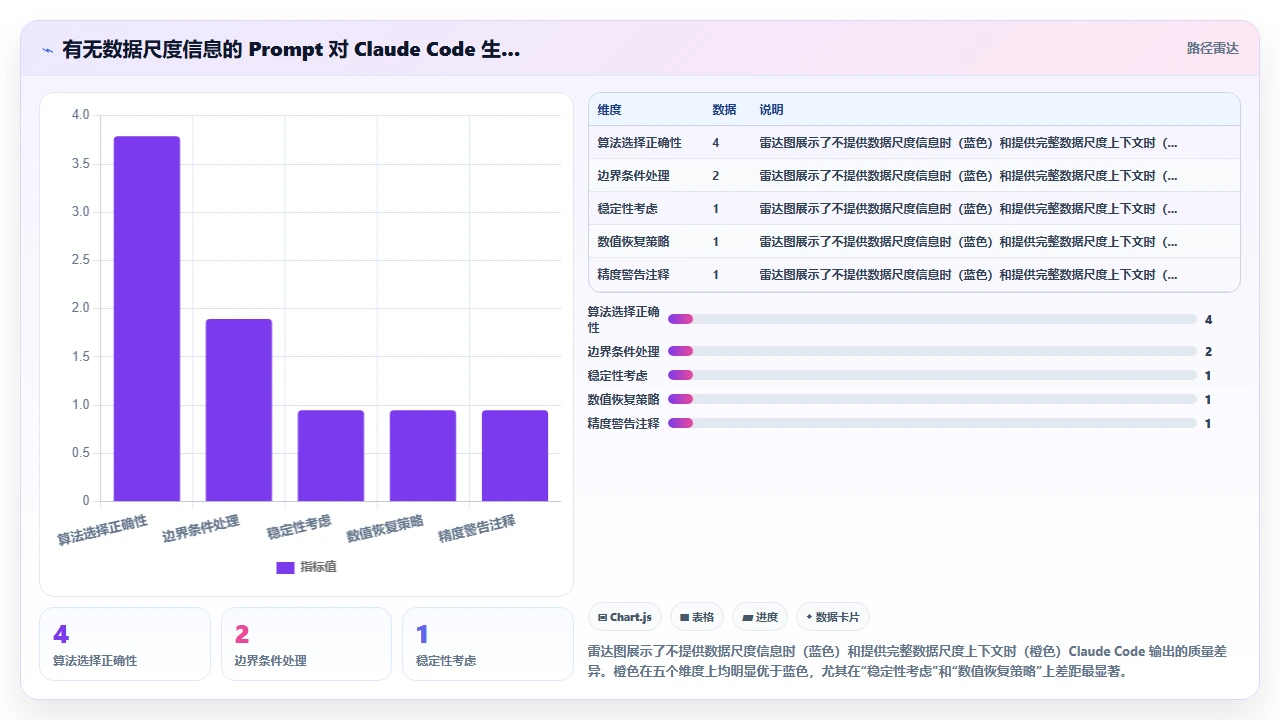Click the 精度警告注释 bar in chart
Screen dimensions: 1280x720
515,455
